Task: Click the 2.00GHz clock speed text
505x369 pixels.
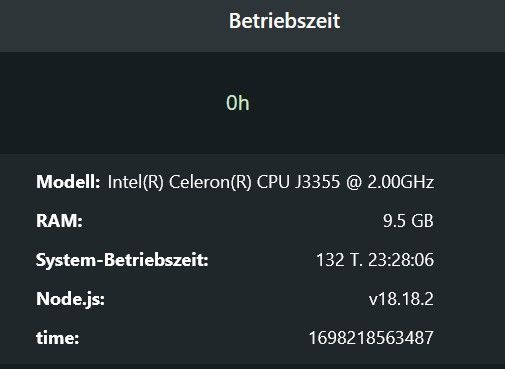Action: click(x=401, y=182)
